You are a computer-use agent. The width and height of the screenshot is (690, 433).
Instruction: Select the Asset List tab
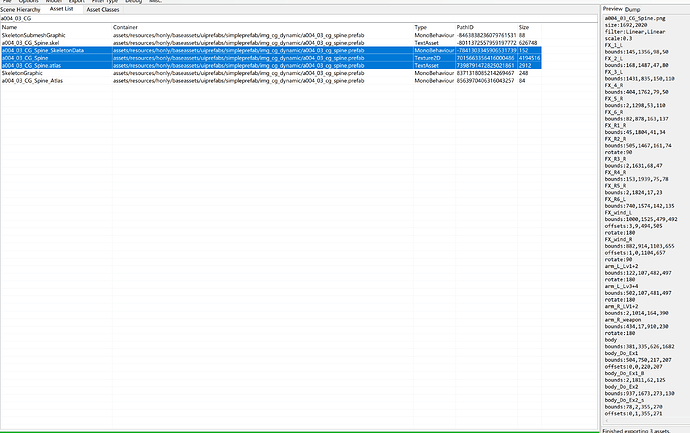coord(62,10)
